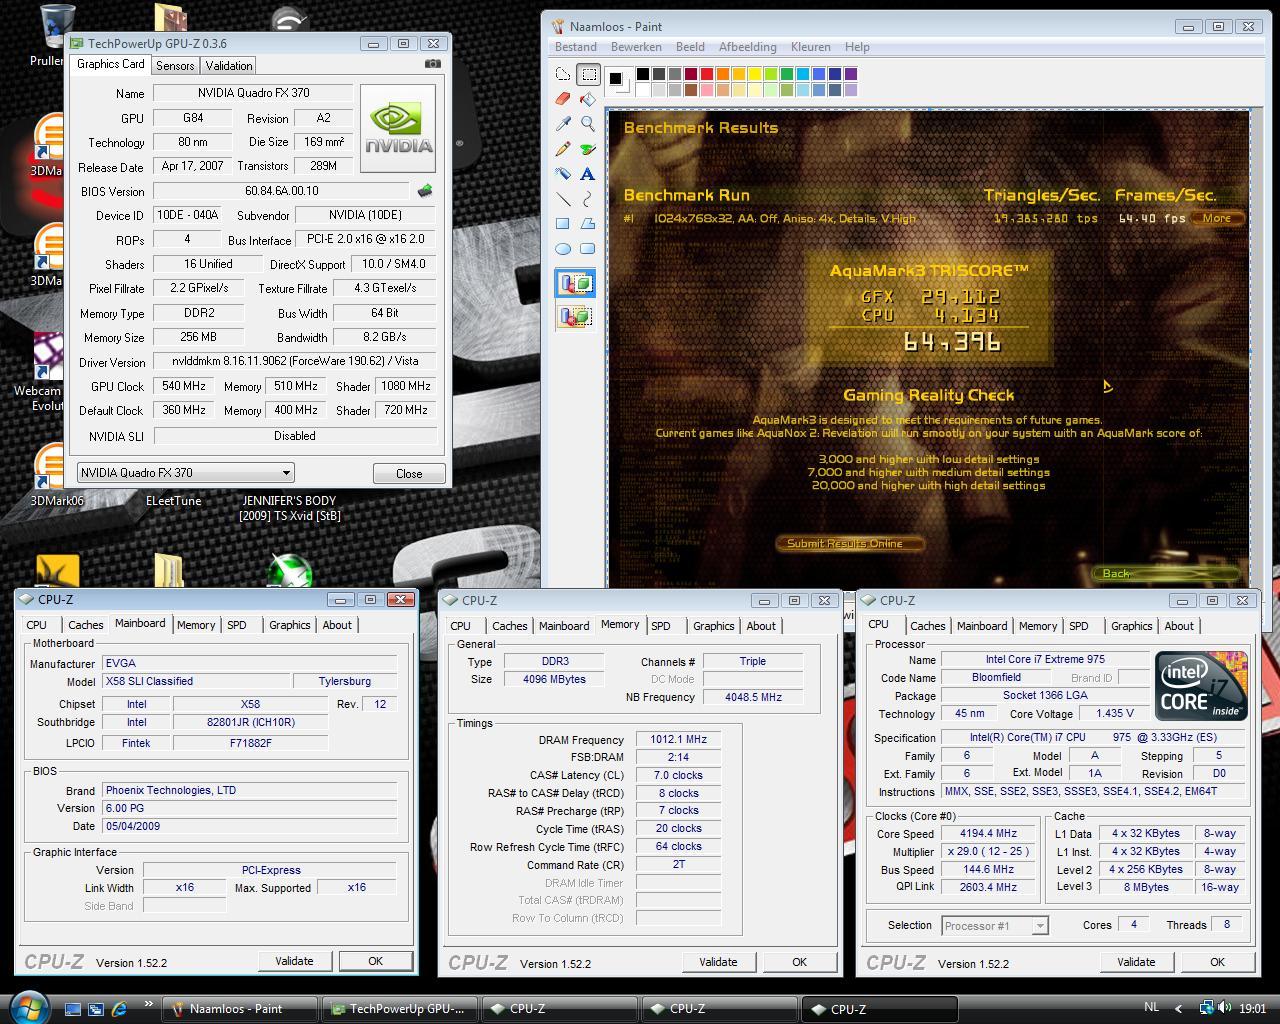Image resolution: width=1280 pixels, height=1024 pixels.
Task: Choose the Fill with color bucket tool
Action: [x=588, y=99]
